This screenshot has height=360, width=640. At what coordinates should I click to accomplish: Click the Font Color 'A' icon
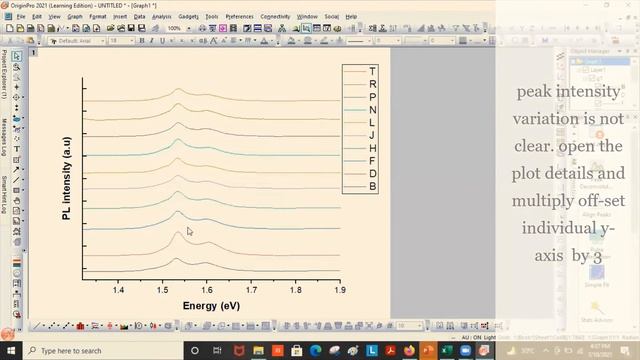[264, 41]
